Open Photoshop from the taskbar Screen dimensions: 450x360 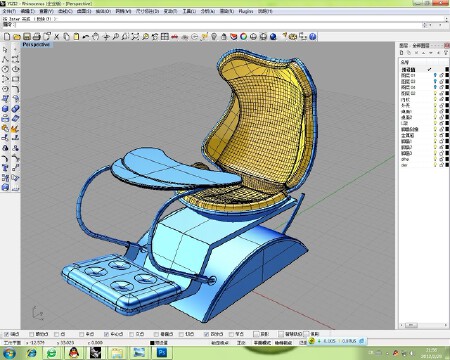point(162,353)
